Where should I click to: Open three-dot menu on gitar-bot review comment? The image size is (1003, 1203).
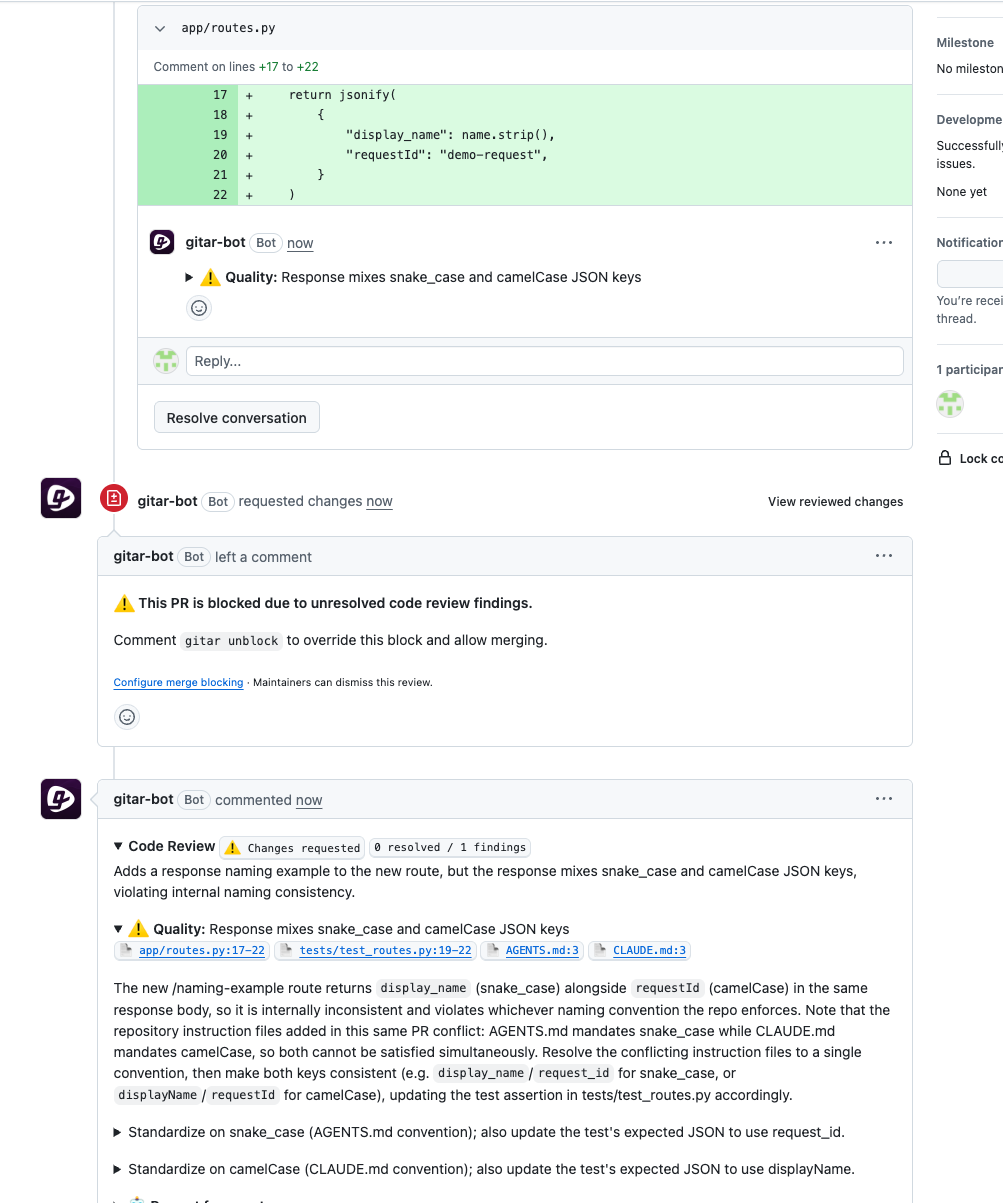click(883, 243)
